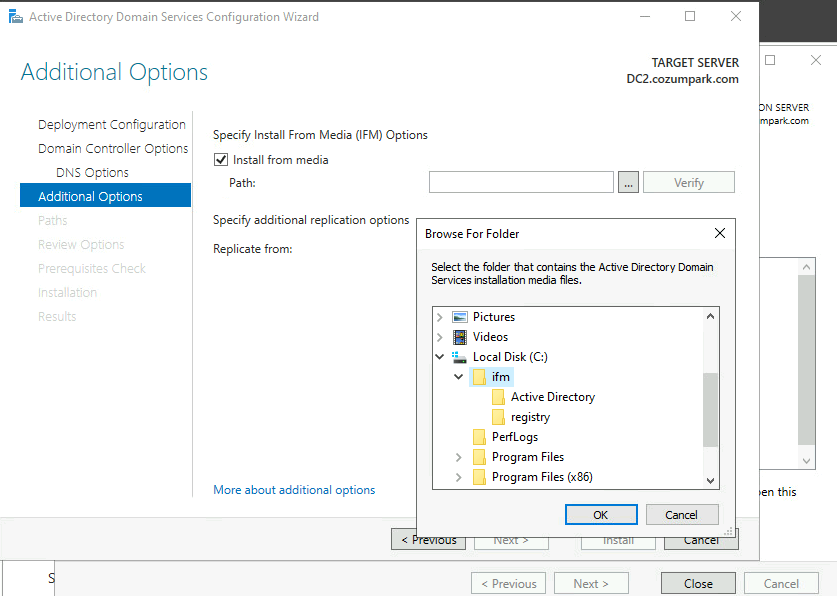Uncheck the Install from media checkbox
This screenshot has width=837, height=596.
pos(221,160)
